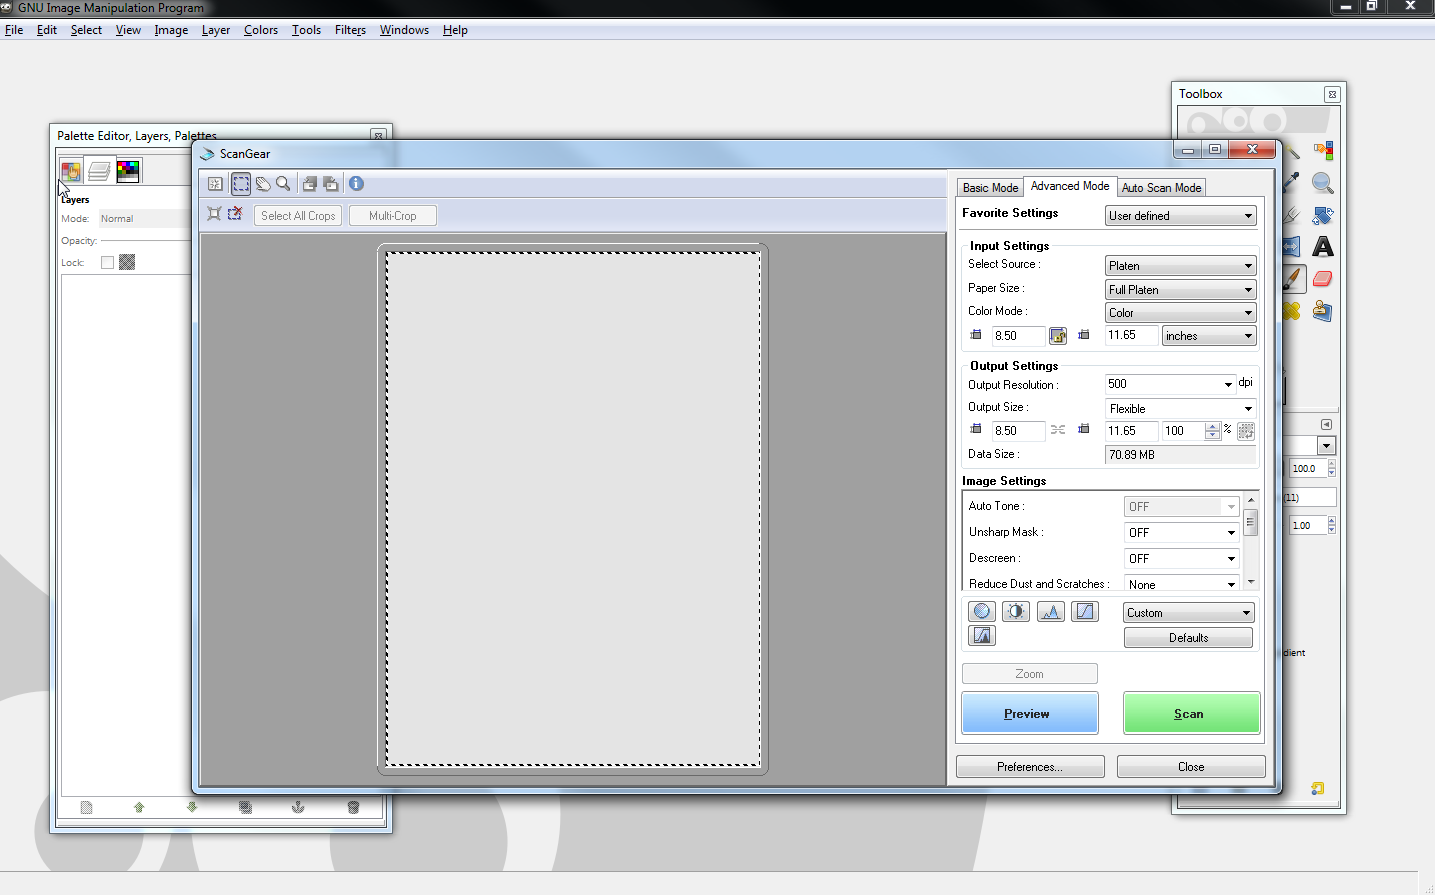Open the Colors menu

(x=261, y=30)
